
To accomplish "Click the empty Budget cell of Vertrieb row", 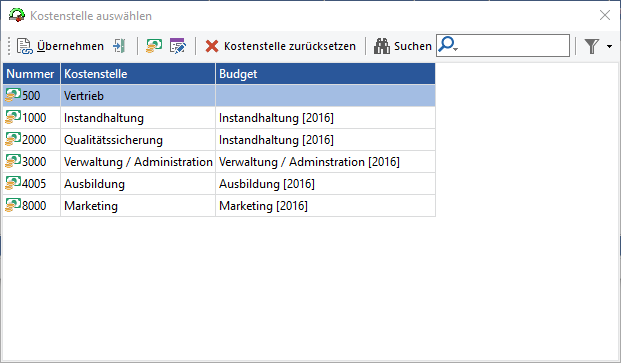I will [325, 96].
